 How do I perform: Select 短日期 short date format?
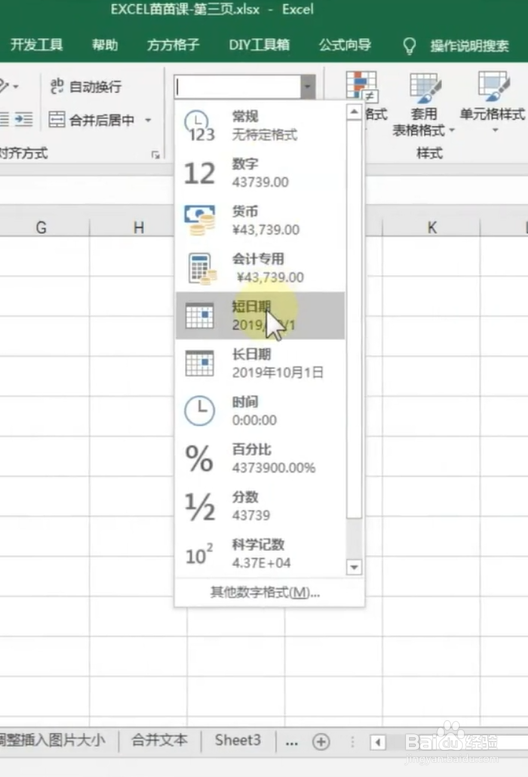coord(260,316)
